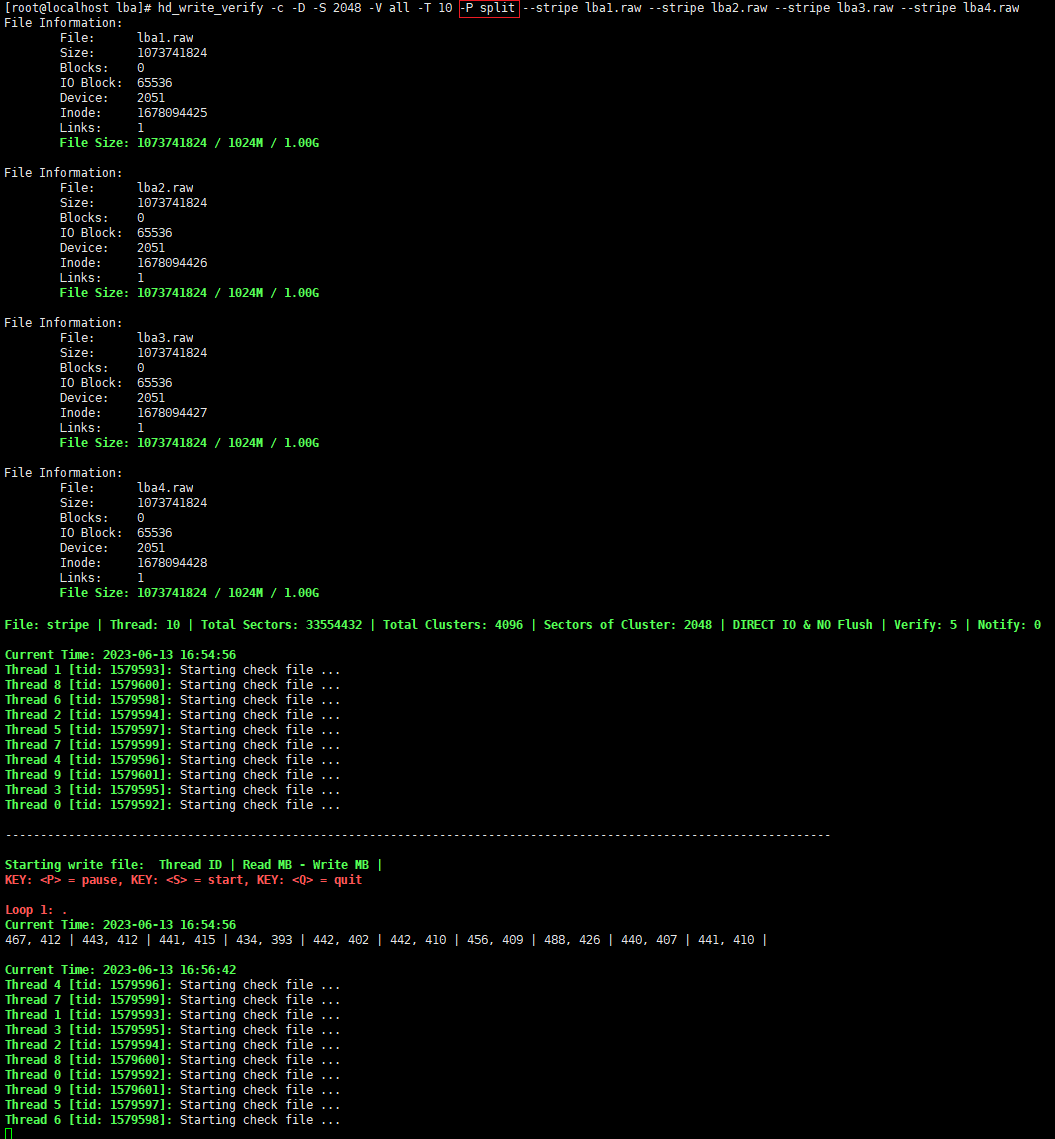Click second 'Thread 4 [tid: 1579596]' line
Image resolution: width=1055 pixels, height=1139 pixels.
[172, 985]
